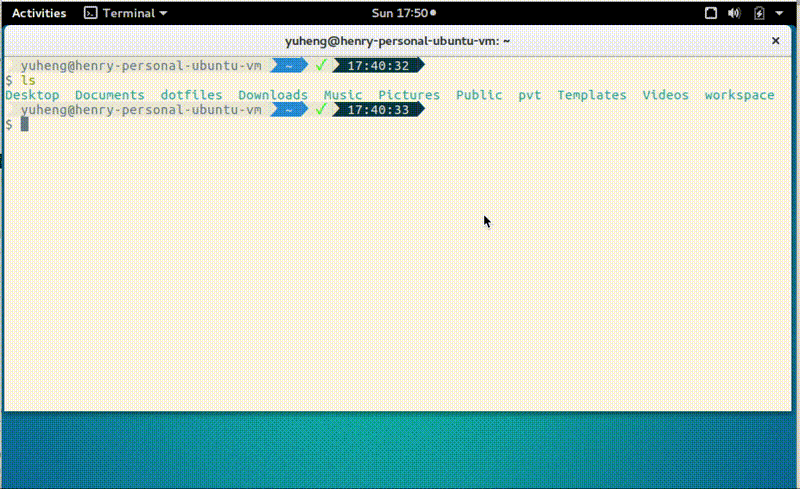The image size is (800, 489).
Task: Open the clock showing Sun 17:50
Action: [x=400, y=13]
